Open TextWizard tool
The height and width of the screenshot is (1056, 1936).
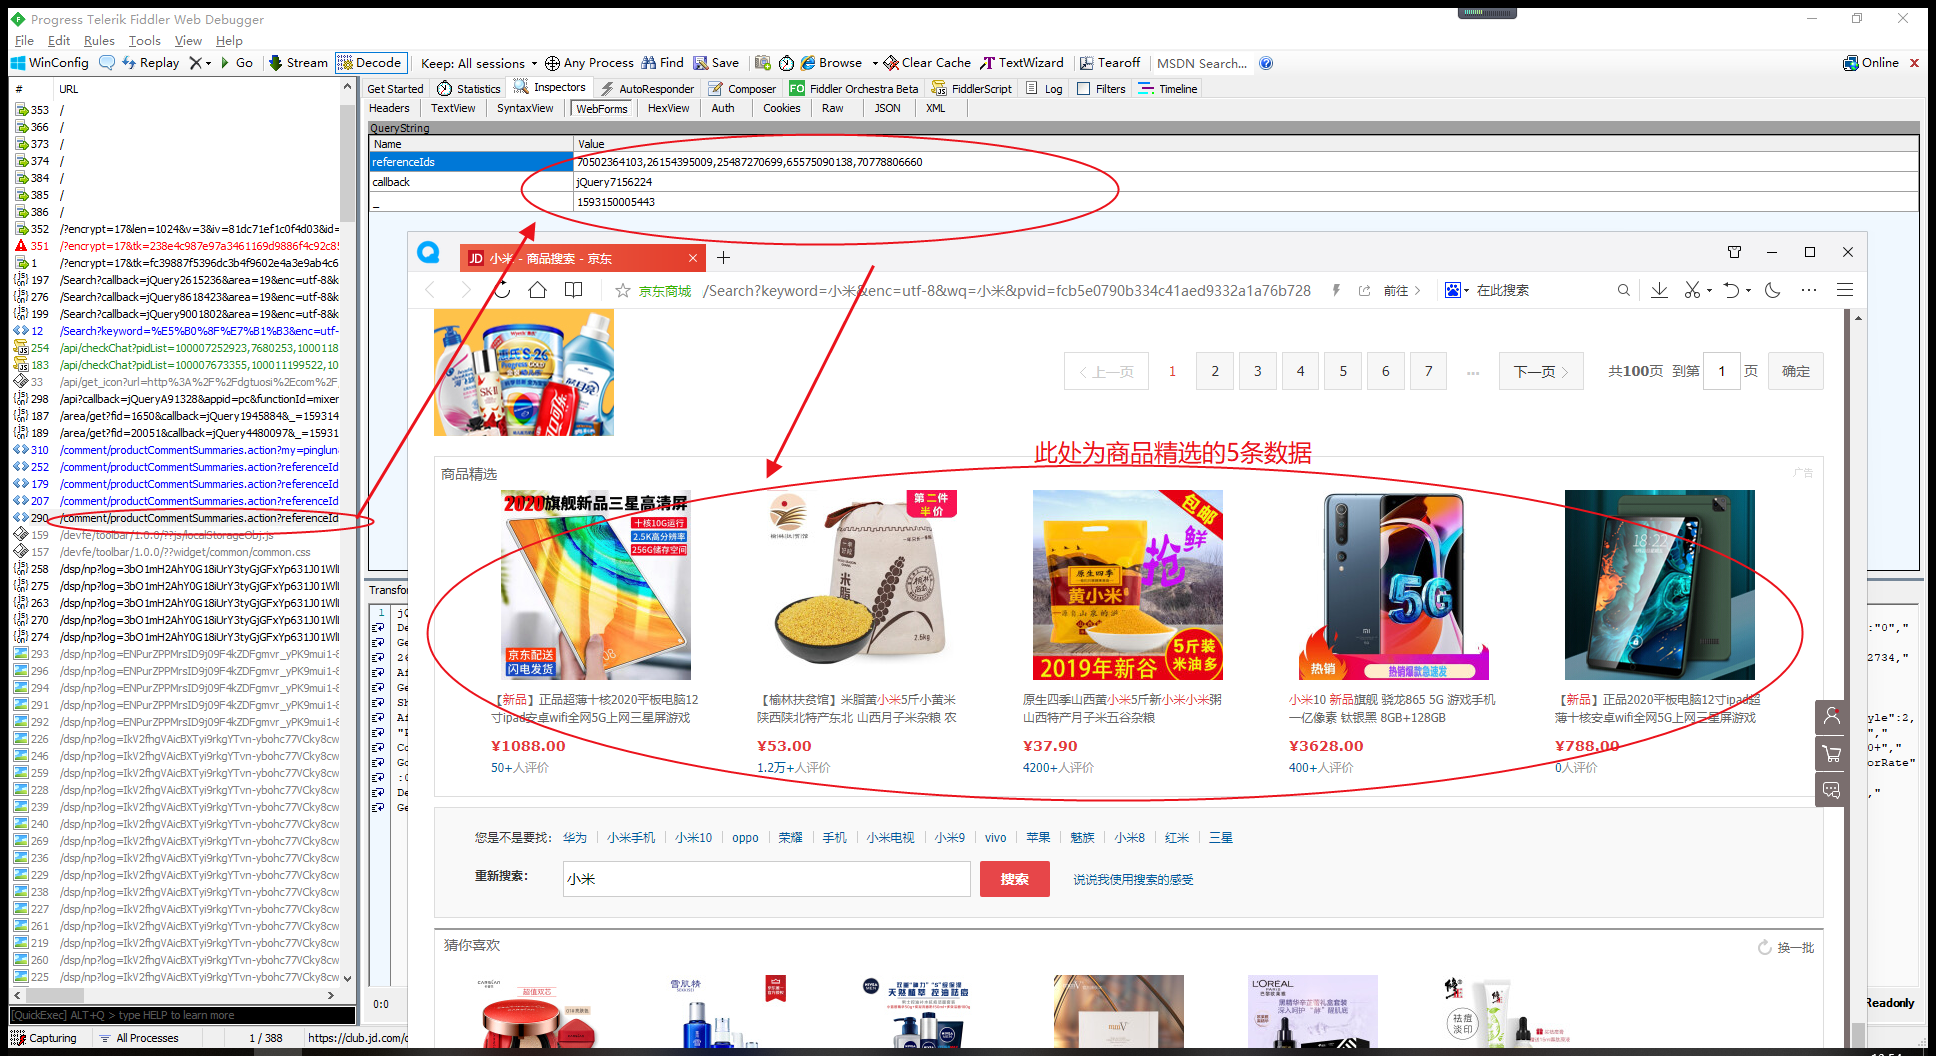pyautogui.click(x=1022, y=63)
